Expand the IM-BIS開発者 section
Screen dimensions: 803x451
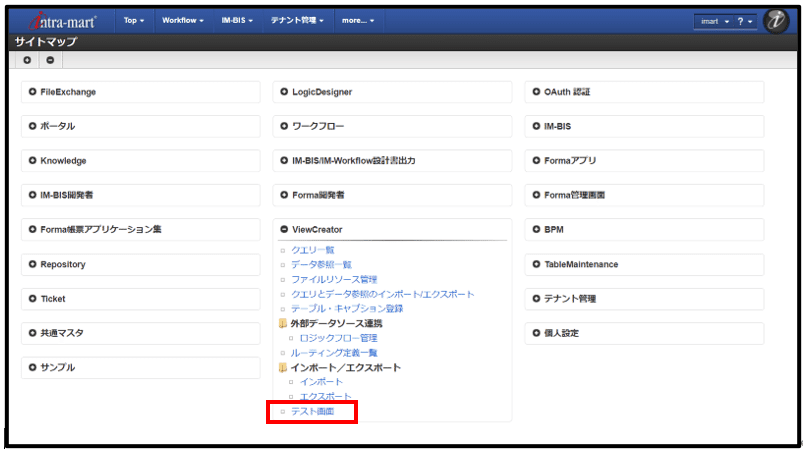pos(140,195)
